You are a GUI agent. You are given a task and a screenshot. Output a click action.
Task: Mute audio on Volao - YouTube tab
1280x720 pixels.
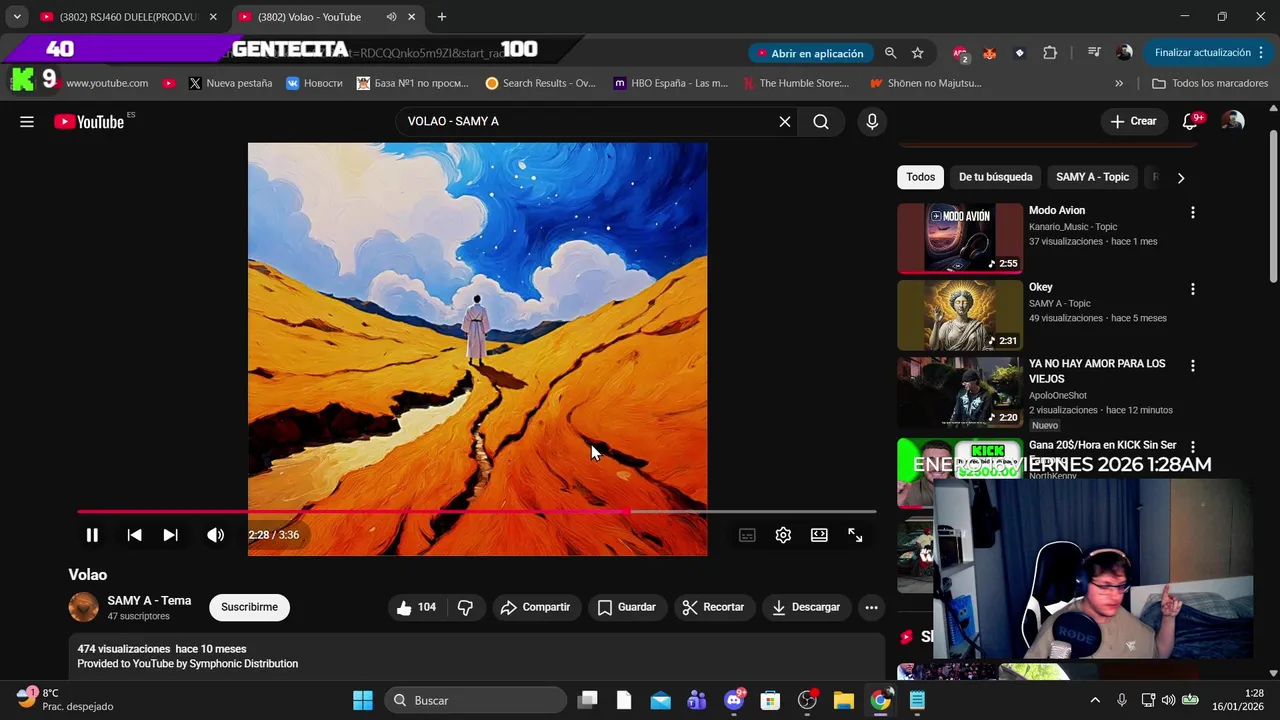391,17
